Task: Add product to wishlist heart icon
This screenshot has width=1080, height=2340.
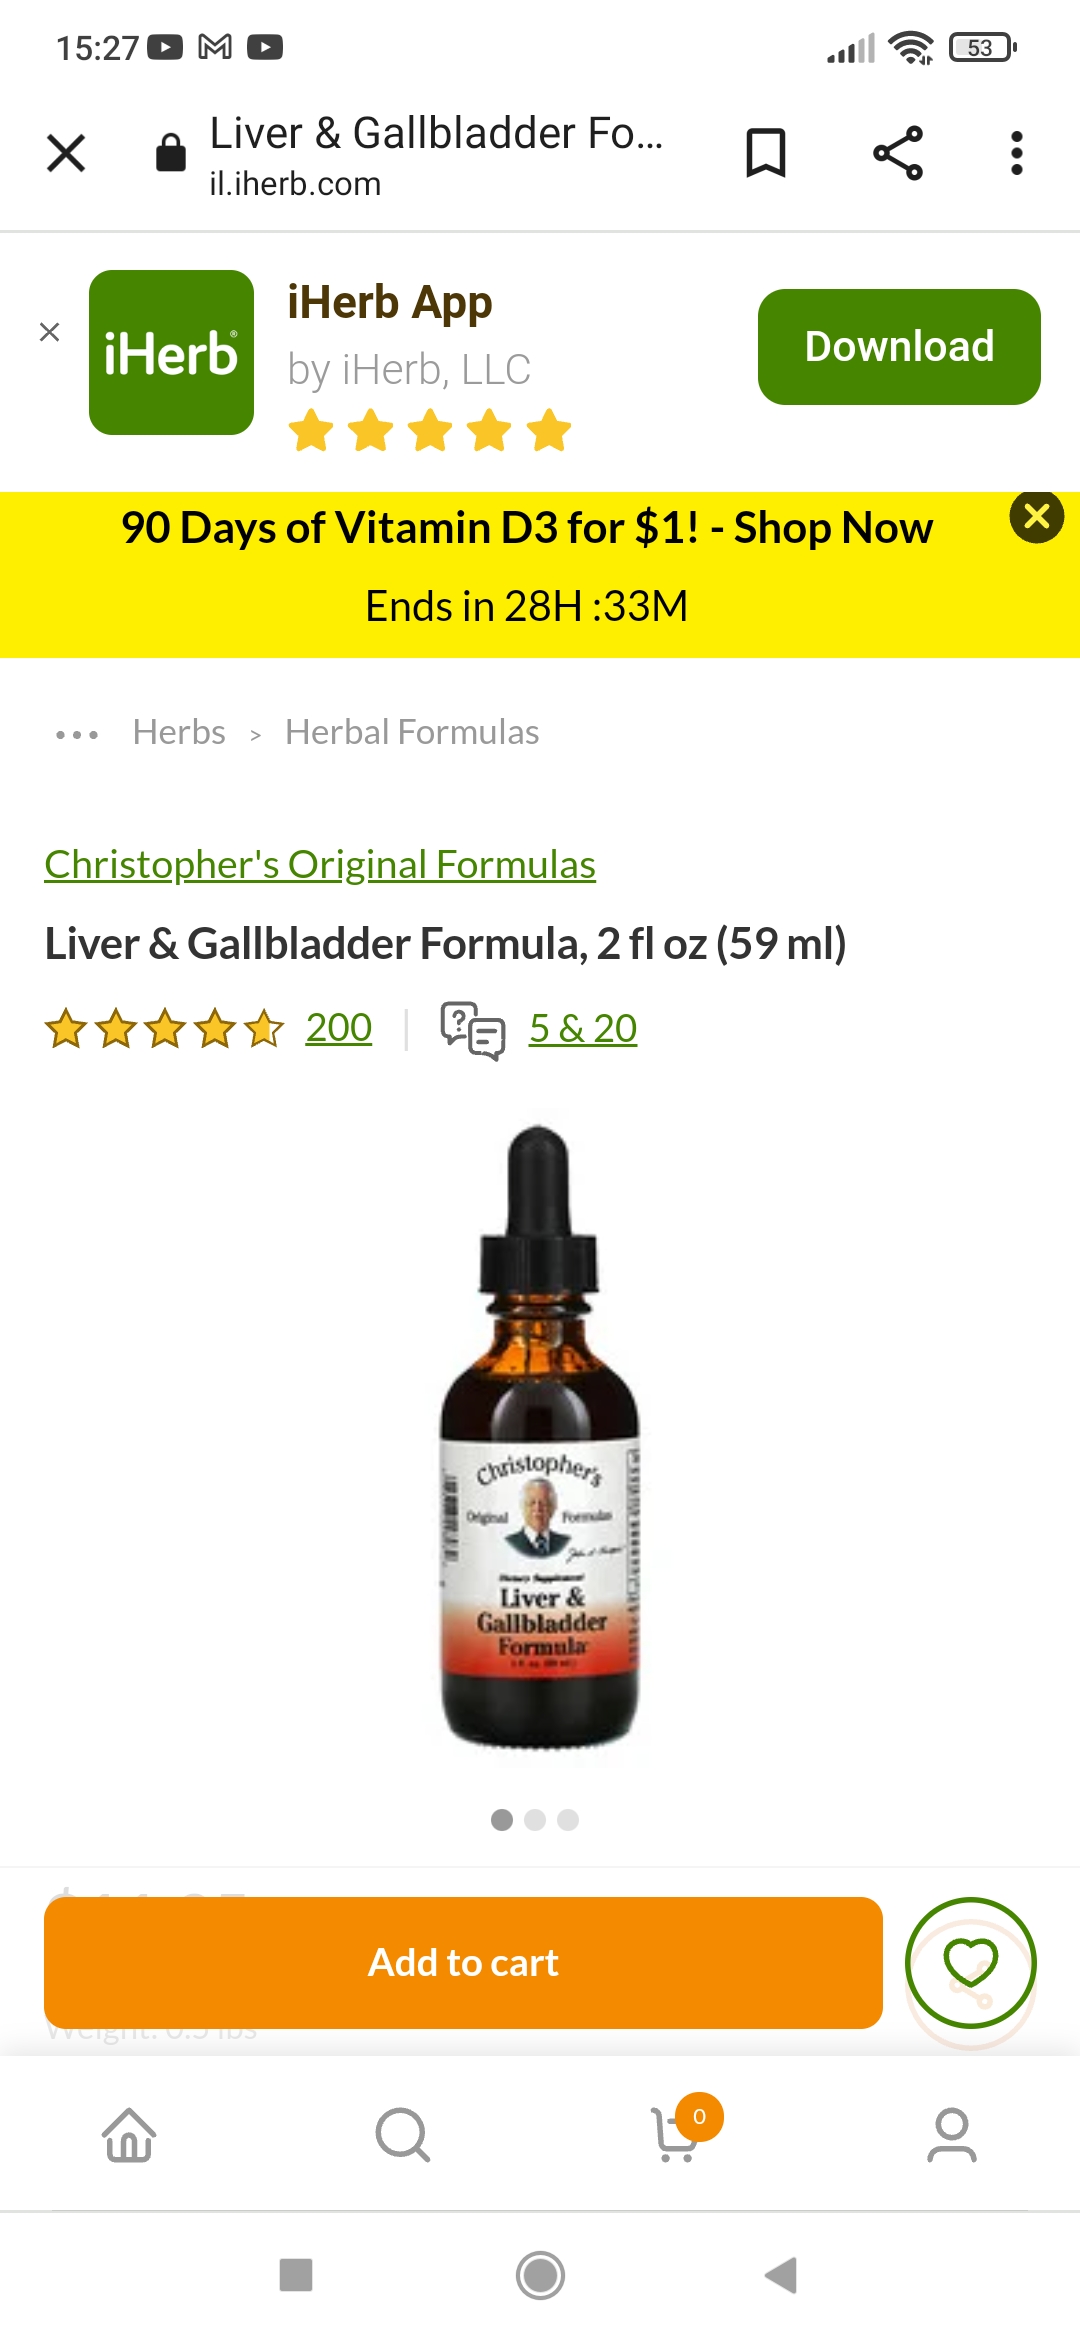Action: point(970,1963)
